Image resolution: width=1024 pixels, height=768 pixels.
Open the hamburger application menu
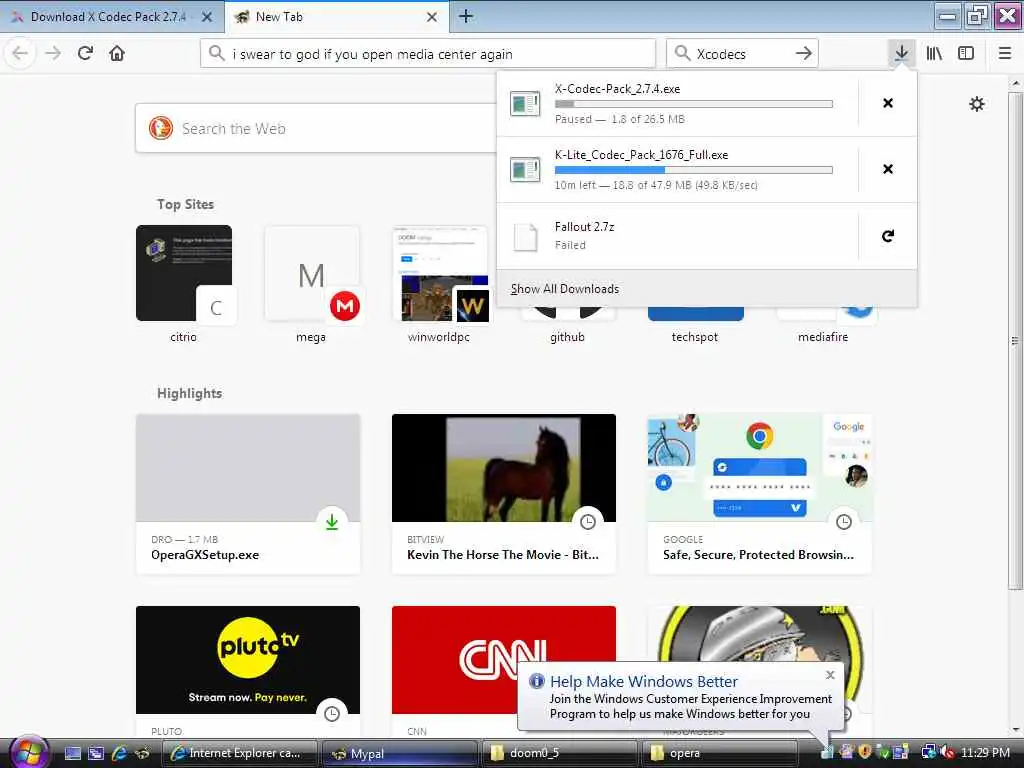coord(1004,54)
